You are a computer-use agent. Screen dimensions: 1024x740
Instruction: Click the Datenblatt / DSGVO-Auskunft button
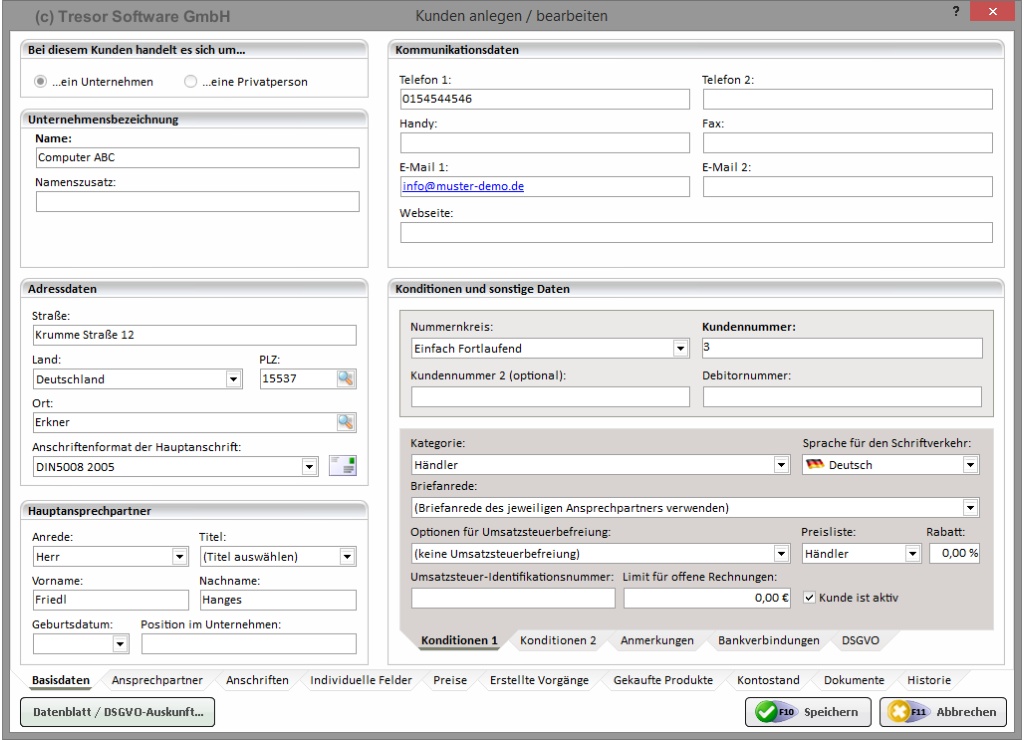pos(118,712)
